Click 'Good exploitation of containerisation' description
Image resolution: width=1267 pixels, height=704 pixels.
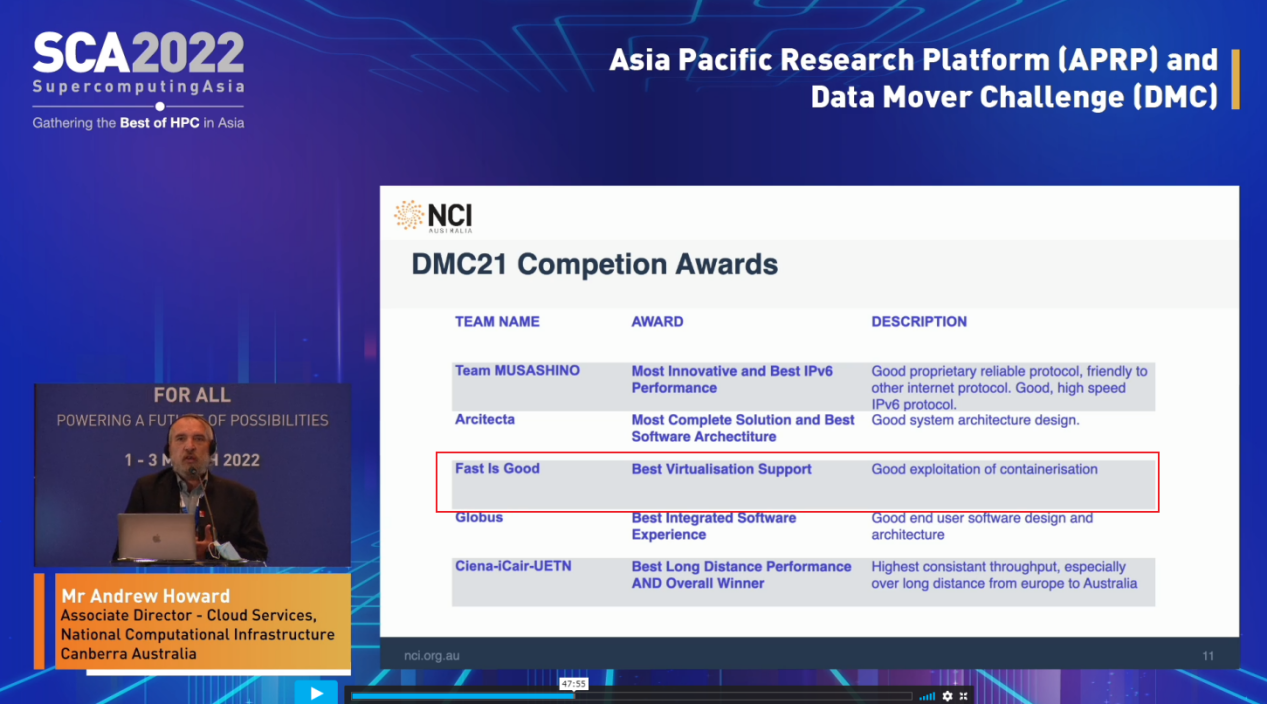pyautogui.click(x=984, y=469)
